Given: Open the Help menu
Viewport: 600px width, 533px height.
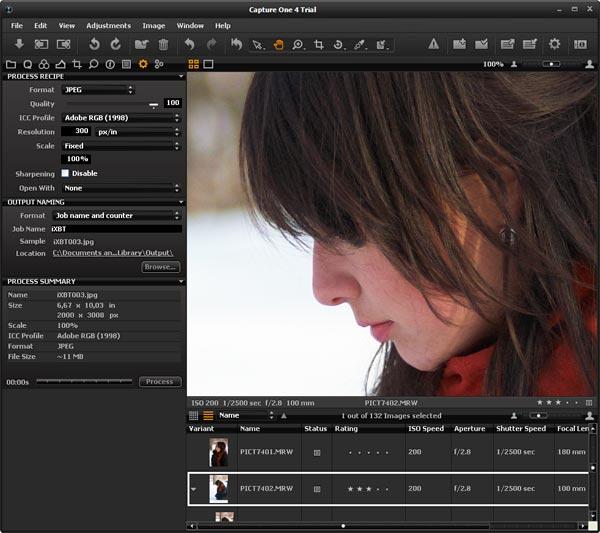Looking at the screenshot, I should (223, 26).
